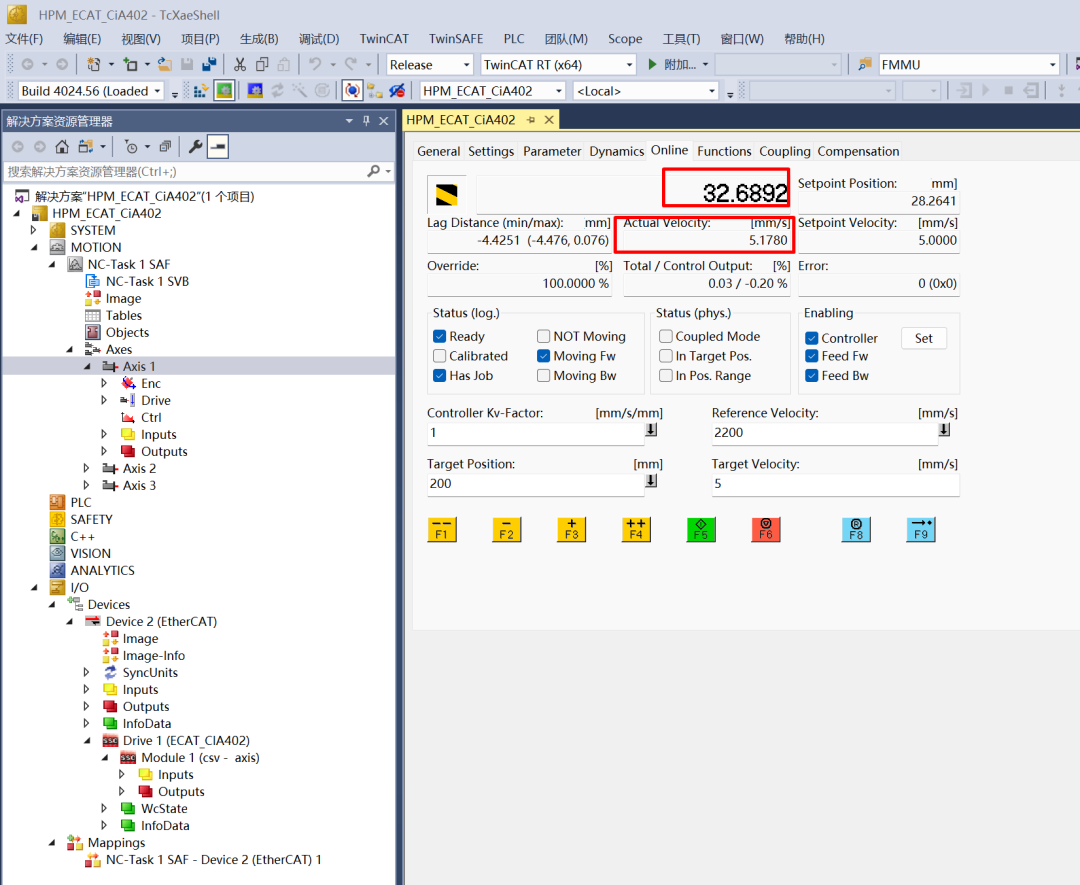Collapse the MOTION tree node
The width and height of the screenshot is (1080, 885).
34,247
